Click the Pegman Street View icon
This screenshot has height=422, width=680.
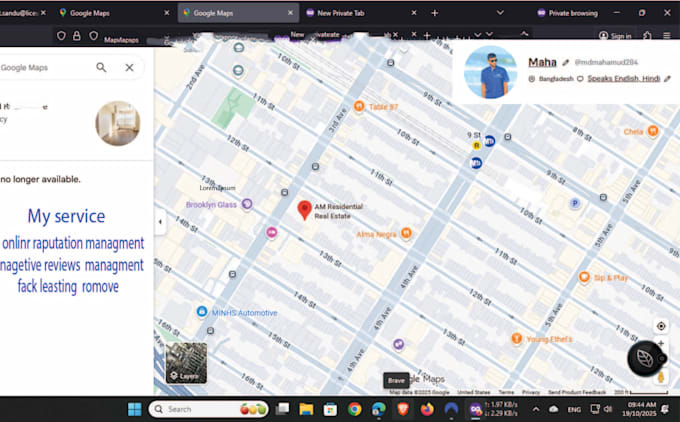(661, 376)
